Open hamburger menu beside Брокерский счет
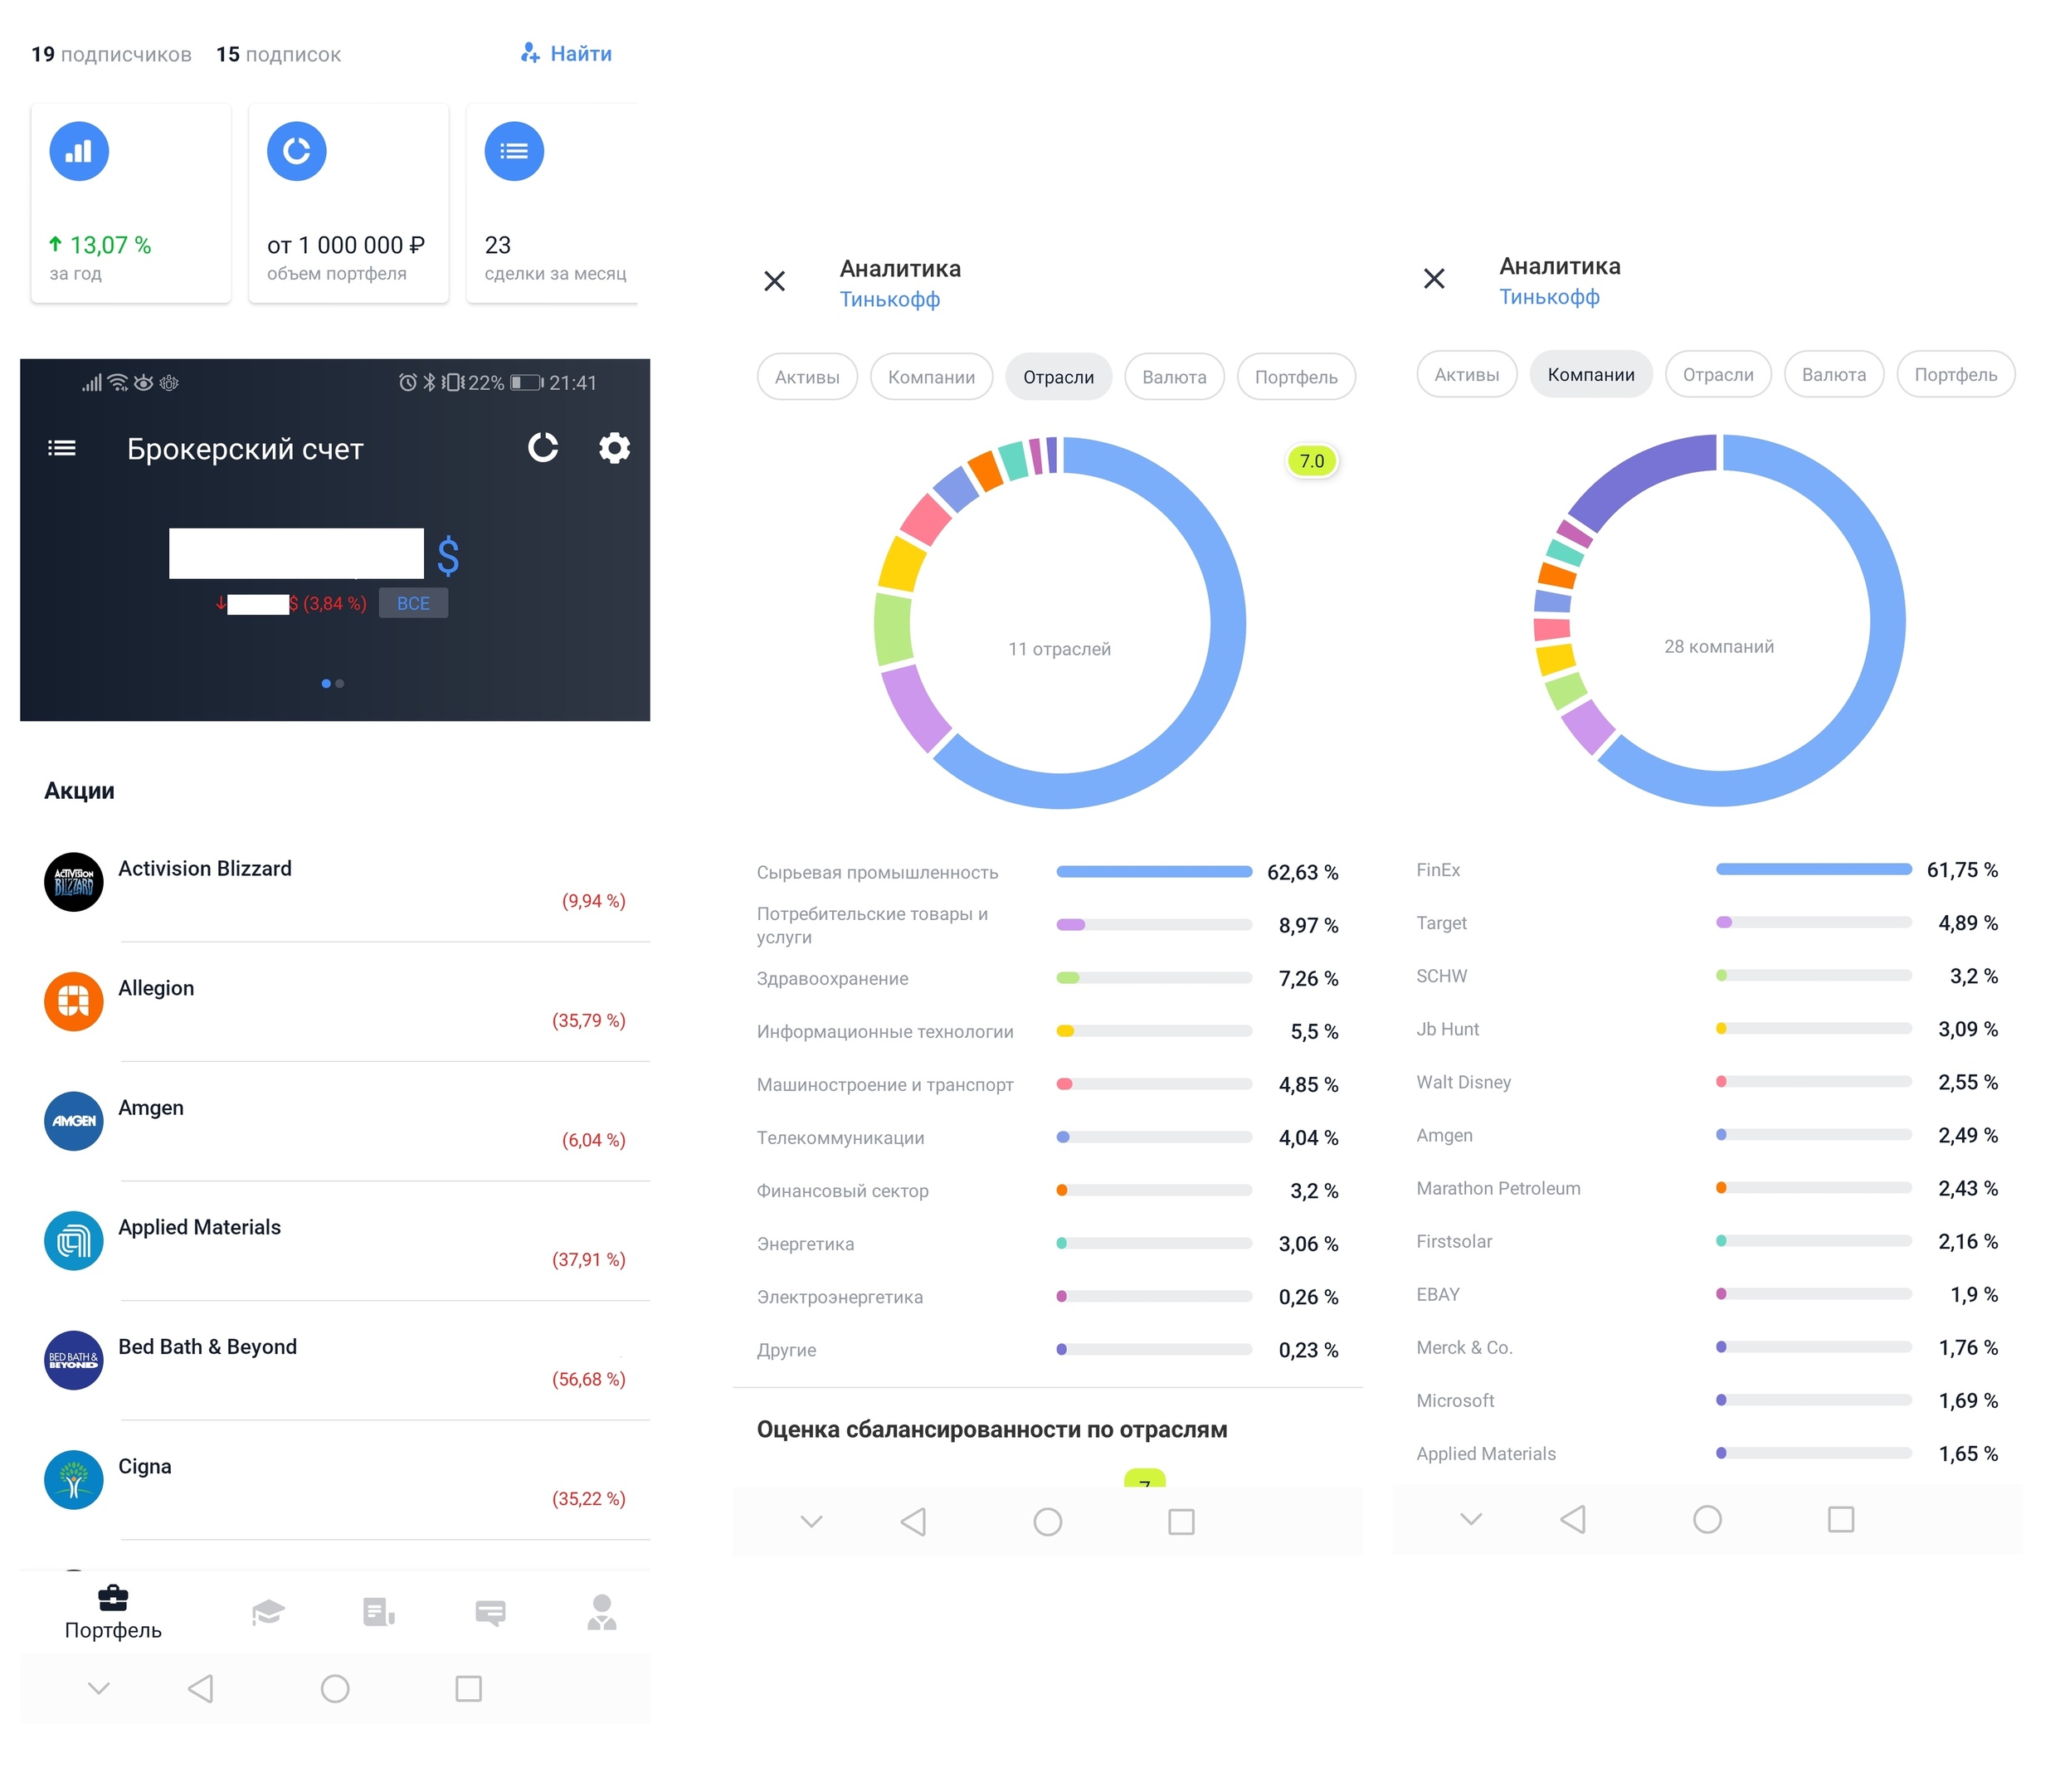The height and width of the screenshot is (1792, 2065). 62,448
